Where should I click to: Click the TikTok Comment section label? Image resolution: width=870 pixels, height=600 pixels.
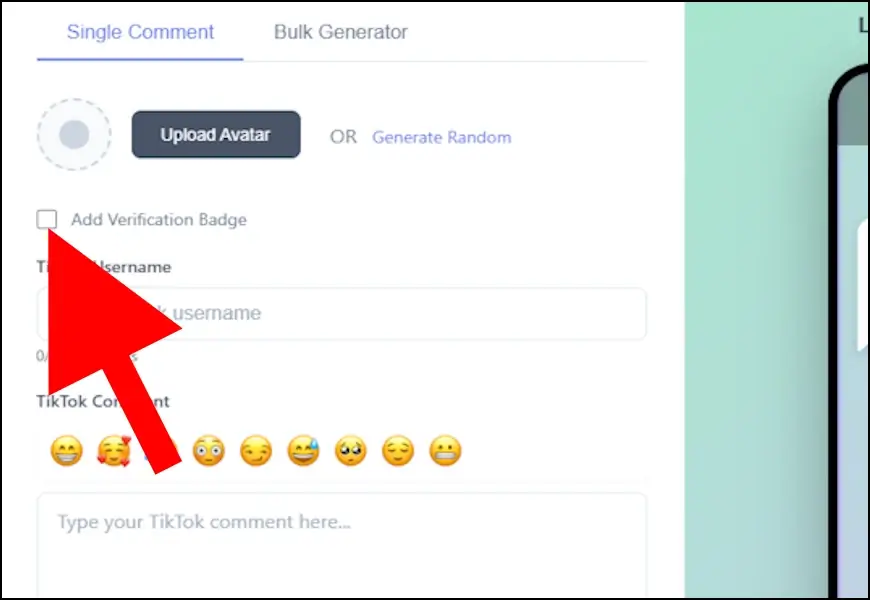point(103,401)
